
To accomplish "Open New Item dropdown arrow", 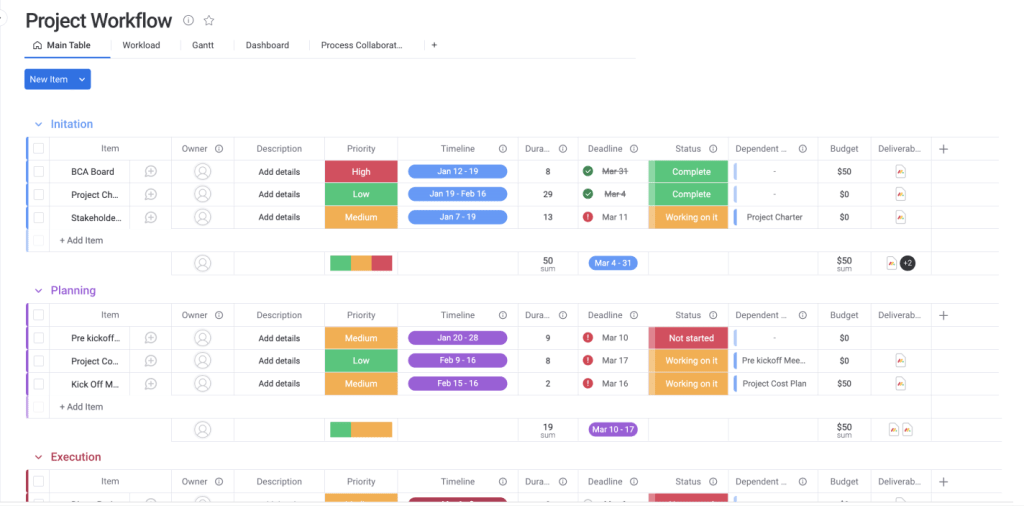I will 82,80.
